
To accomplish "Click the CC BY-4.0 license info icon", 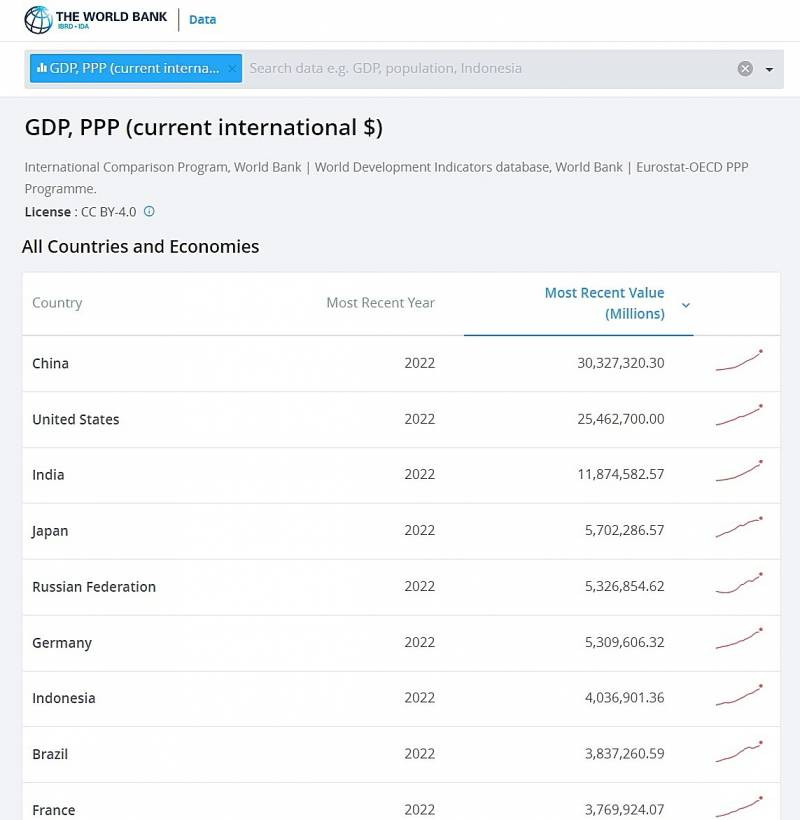I will [x=149, y=212].
